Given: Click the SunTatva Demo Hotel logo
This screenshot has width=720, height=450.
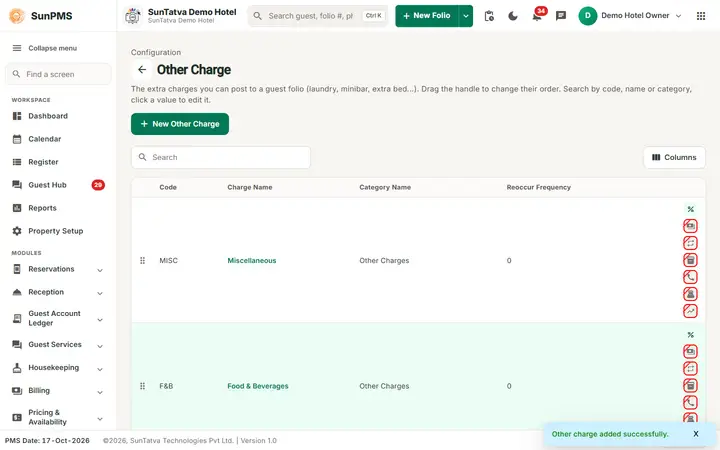Looking at the screenshot, I should click(133, 16).
